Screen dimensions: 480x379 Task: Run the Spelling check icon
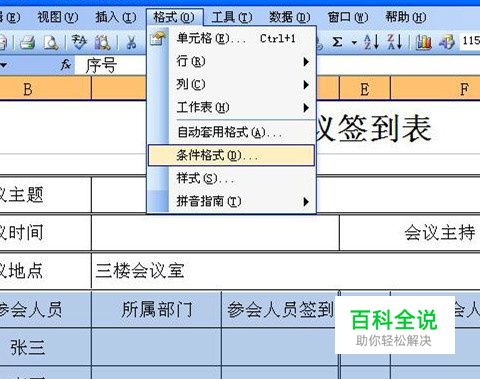[x=79, y=42]
